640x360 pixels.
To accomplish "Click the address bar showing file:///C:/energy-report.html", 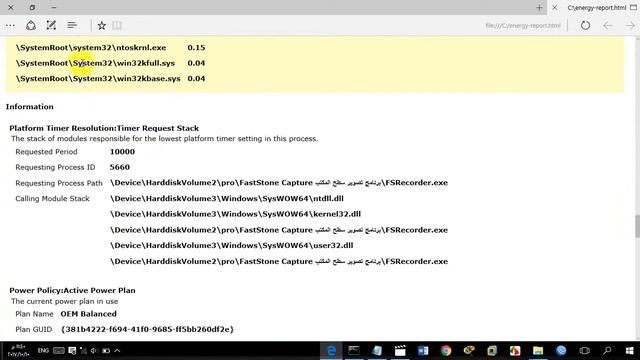I will pos(523,25).
